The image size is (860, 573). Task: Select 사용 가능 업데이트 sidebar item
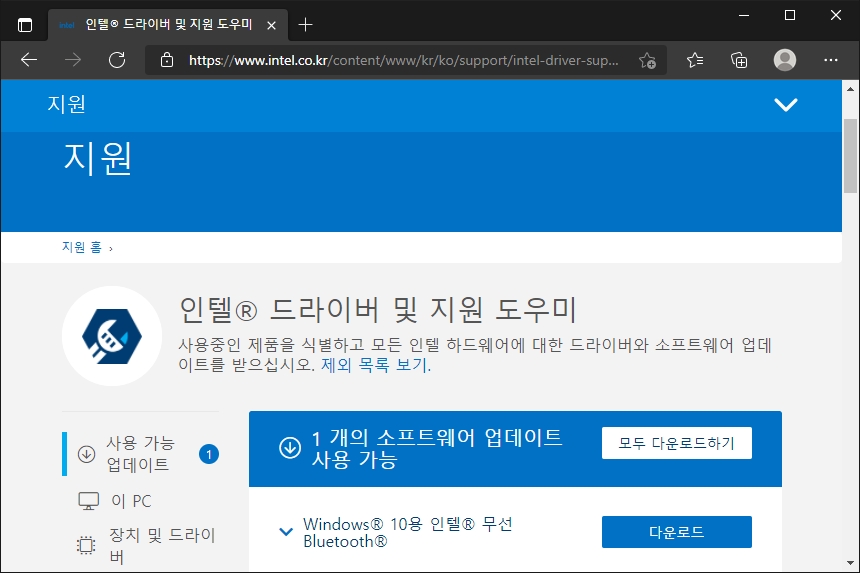point(142,453)
